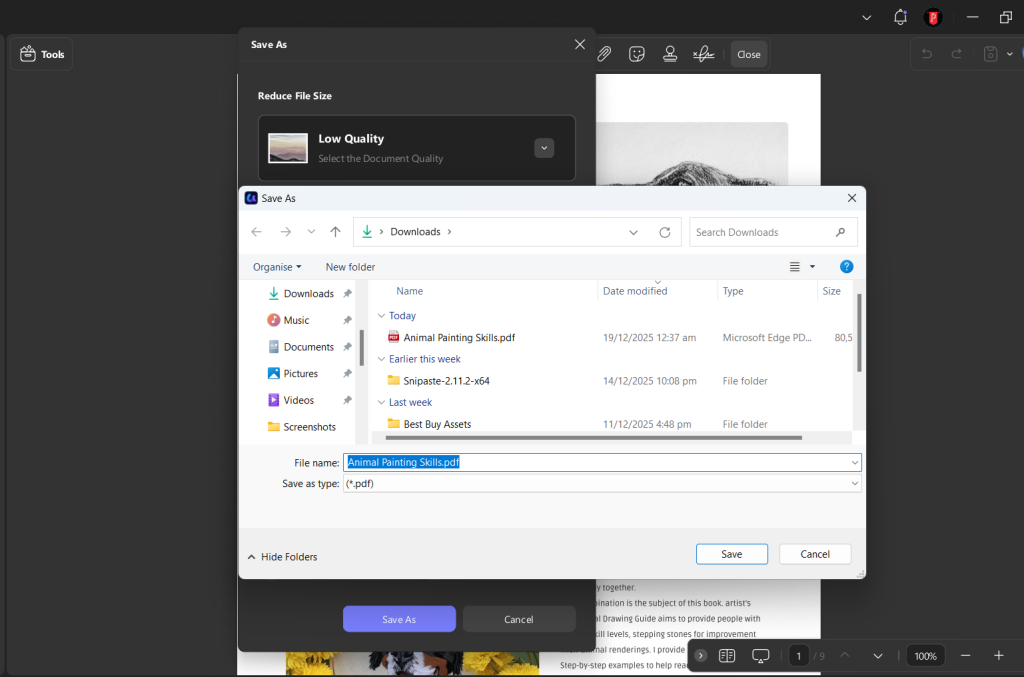Click the refresh icon in address bar
Image resolution: width=1024 pixels, height=677 pixels.
tap(664, 232)
